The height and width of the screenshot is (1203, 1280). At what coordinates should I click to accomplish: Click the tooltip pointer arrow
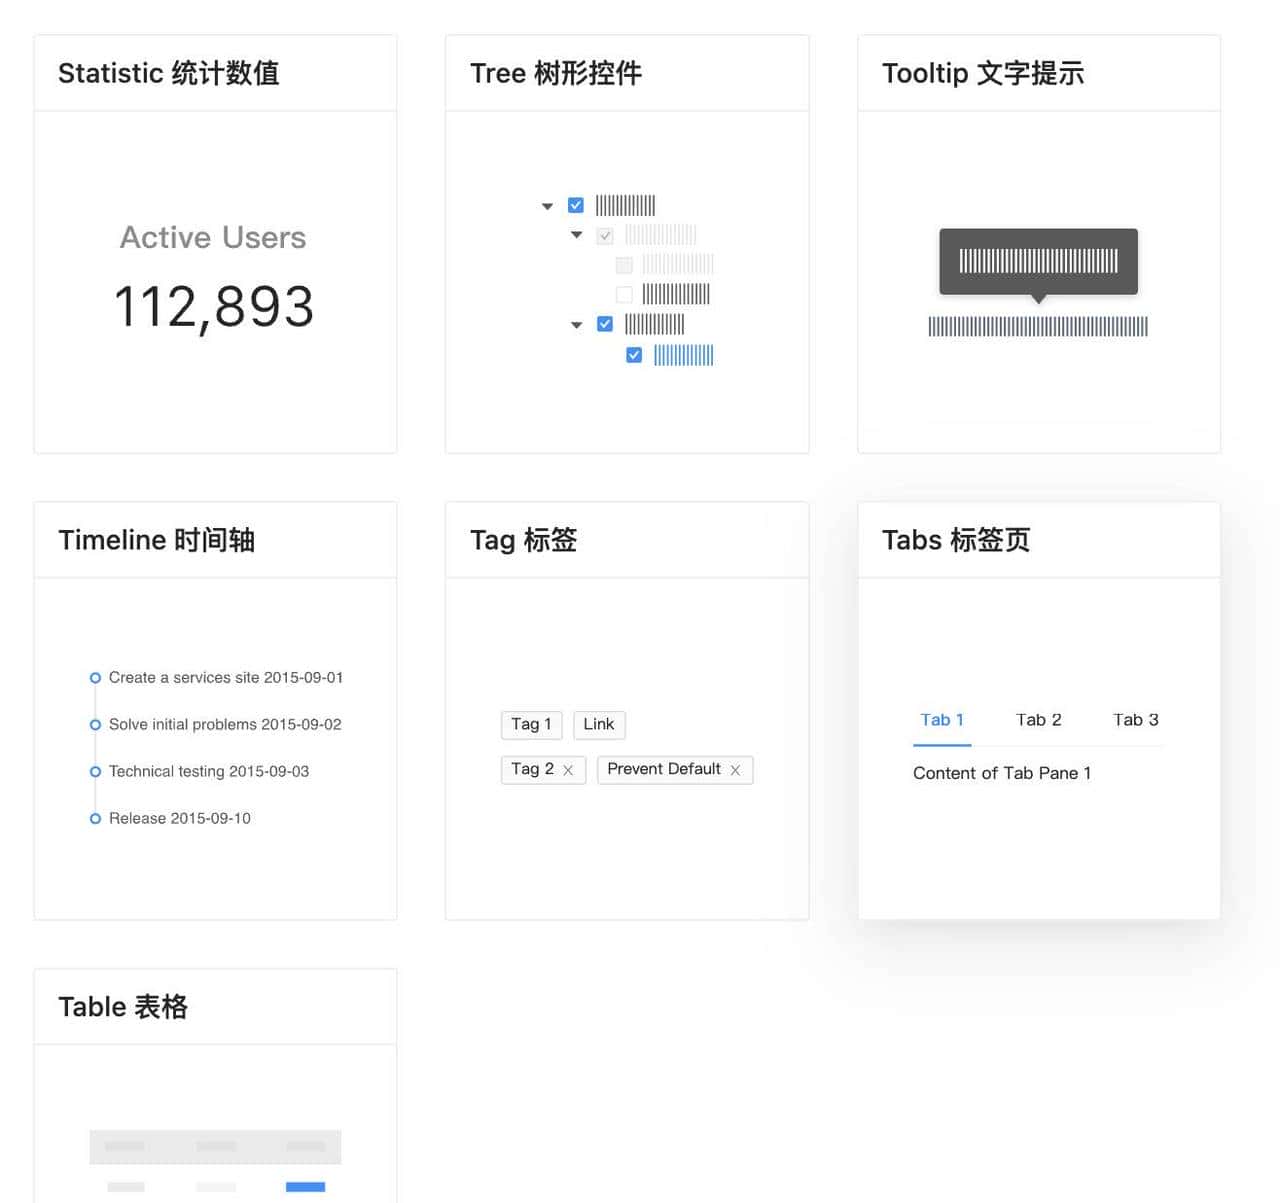1037,297
